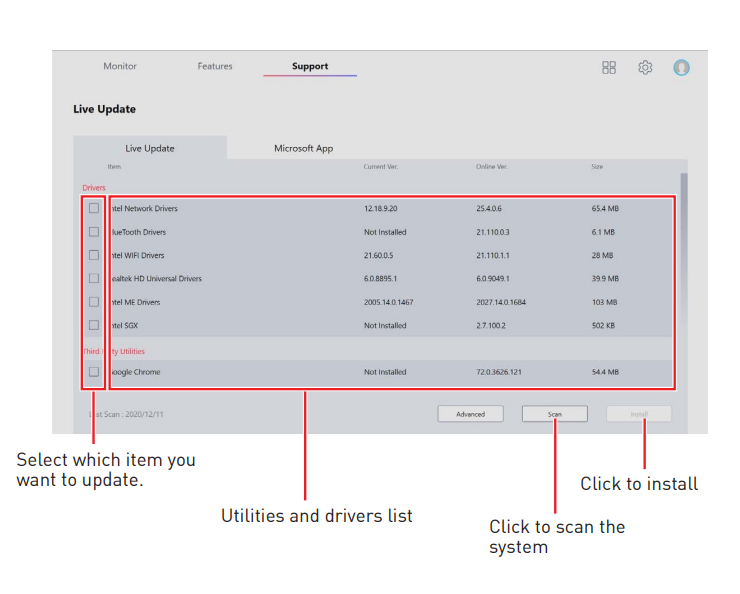The width and height of the screenshot is (740, 594).
Task: Select the Support tab
Action: click(310, 66)
